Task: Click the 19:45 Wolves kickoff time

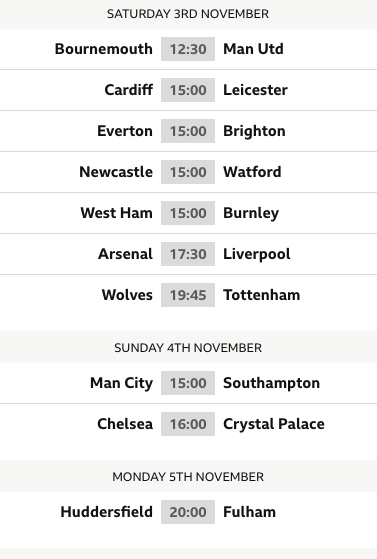Action: pyautogui.click(x=188, y=295)
